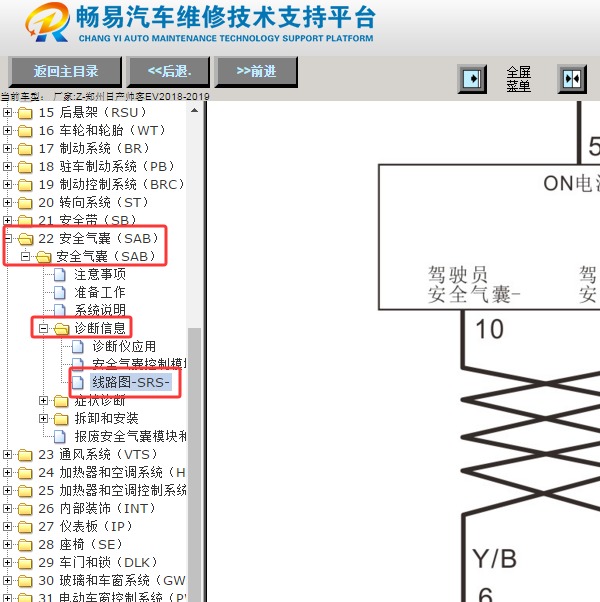The width and height of the screenshot is (600, 602).
Task: Click page icon beside 诊断仪应用
Action: 78,347
